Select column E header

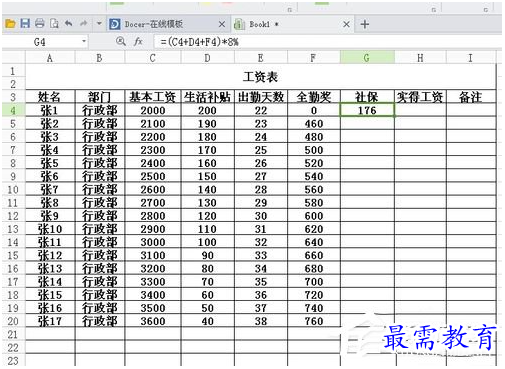pyautogui.click(x=261, y=58)
